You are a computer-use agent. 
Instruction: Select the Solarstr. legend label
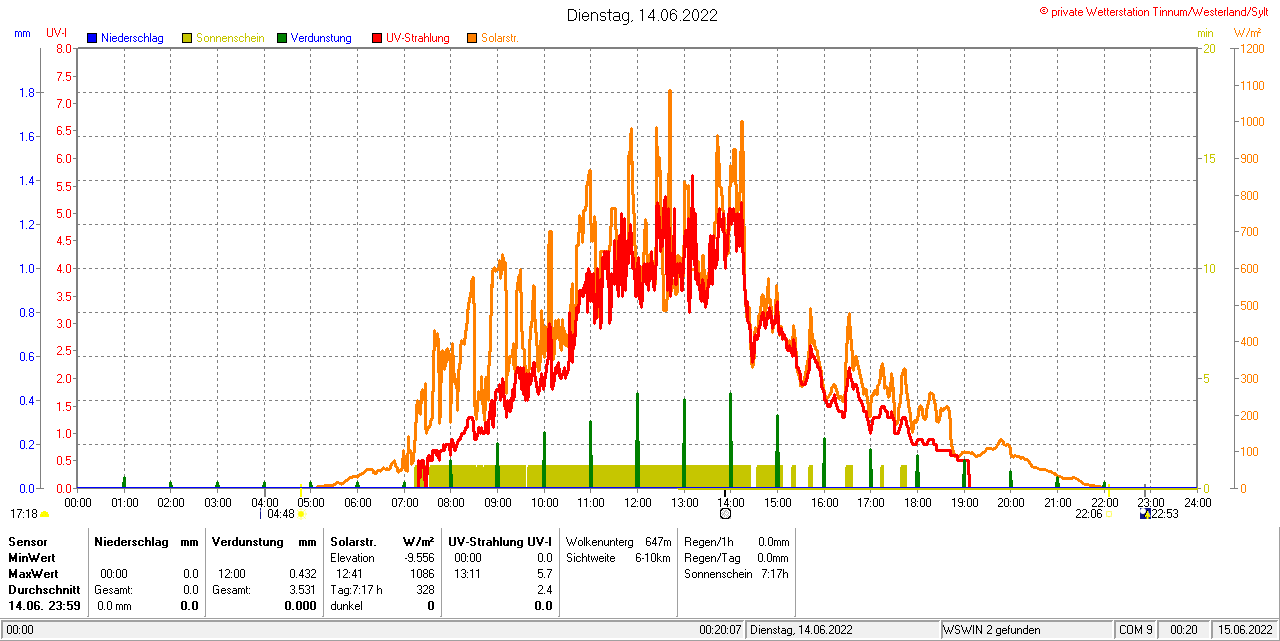click(x=499, y=38)
